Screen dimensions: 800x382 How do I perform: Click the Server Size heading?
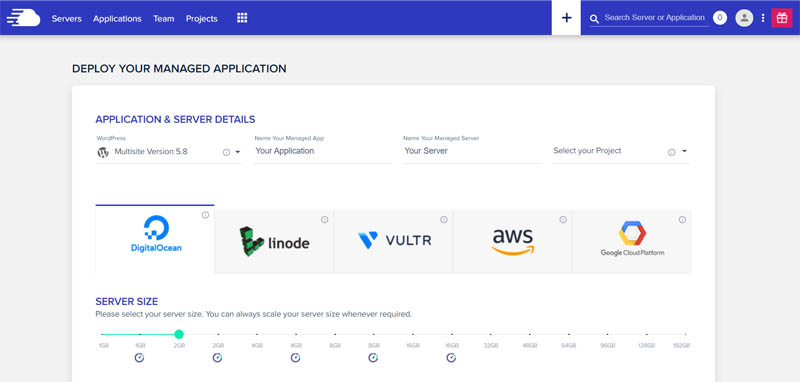coord(127,301)
